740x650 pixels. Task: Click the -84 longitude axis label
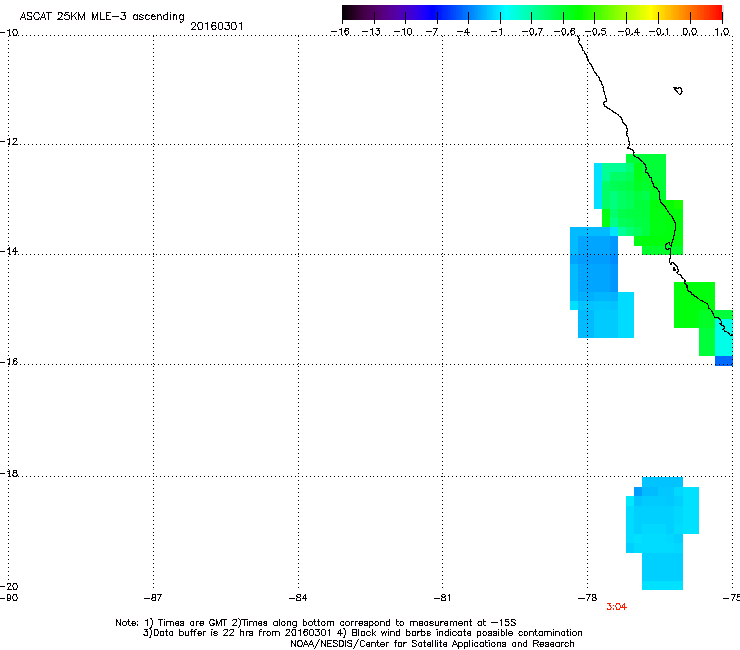(298, 598)
